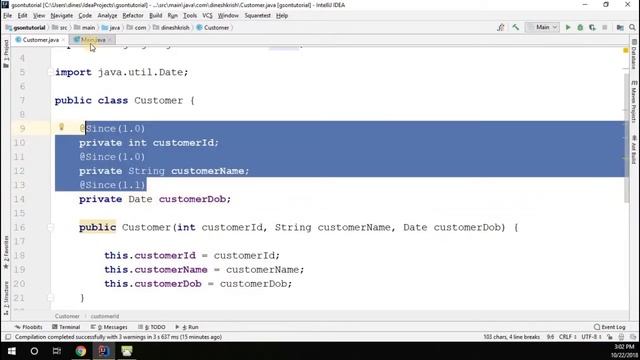The height and width of the screenshot is (360, 640).
Task: Open the Edit menu
Action: click(x=22, y=16)
